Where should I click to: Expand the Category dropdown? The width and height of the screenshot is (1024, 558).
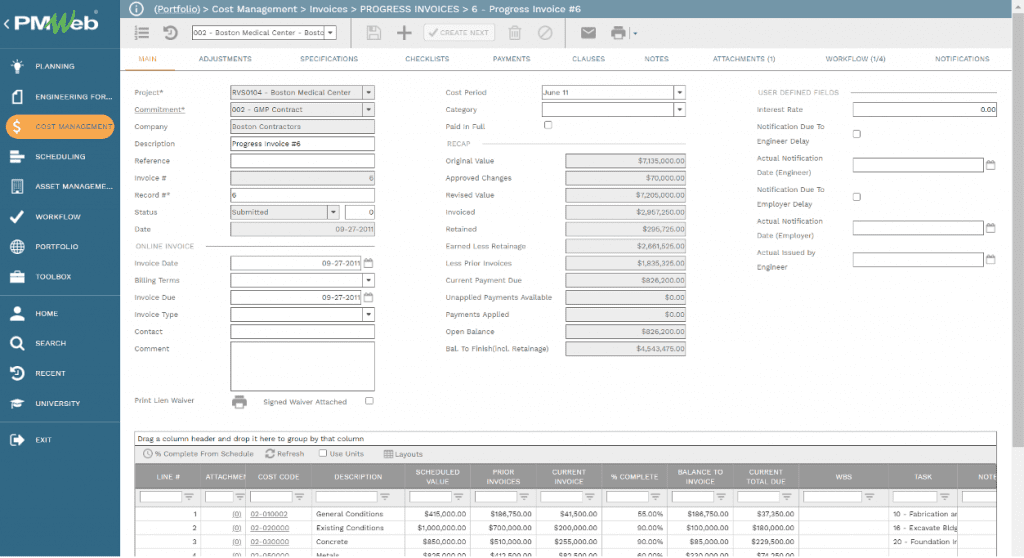(x=679, y=110)
